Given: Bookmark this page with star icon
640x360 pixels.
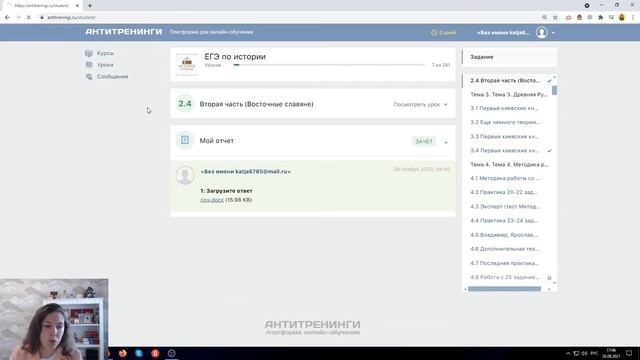Looking at the screenshot, I should point(555,18).
